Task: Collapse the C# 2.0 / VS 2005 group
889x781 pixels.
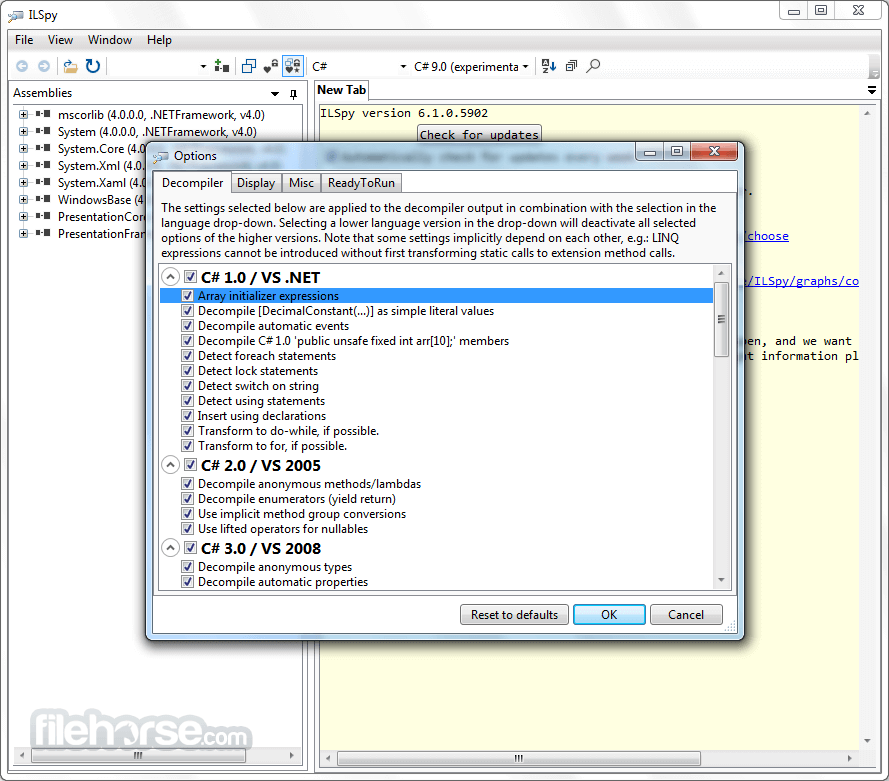Action: coord(171,465)
